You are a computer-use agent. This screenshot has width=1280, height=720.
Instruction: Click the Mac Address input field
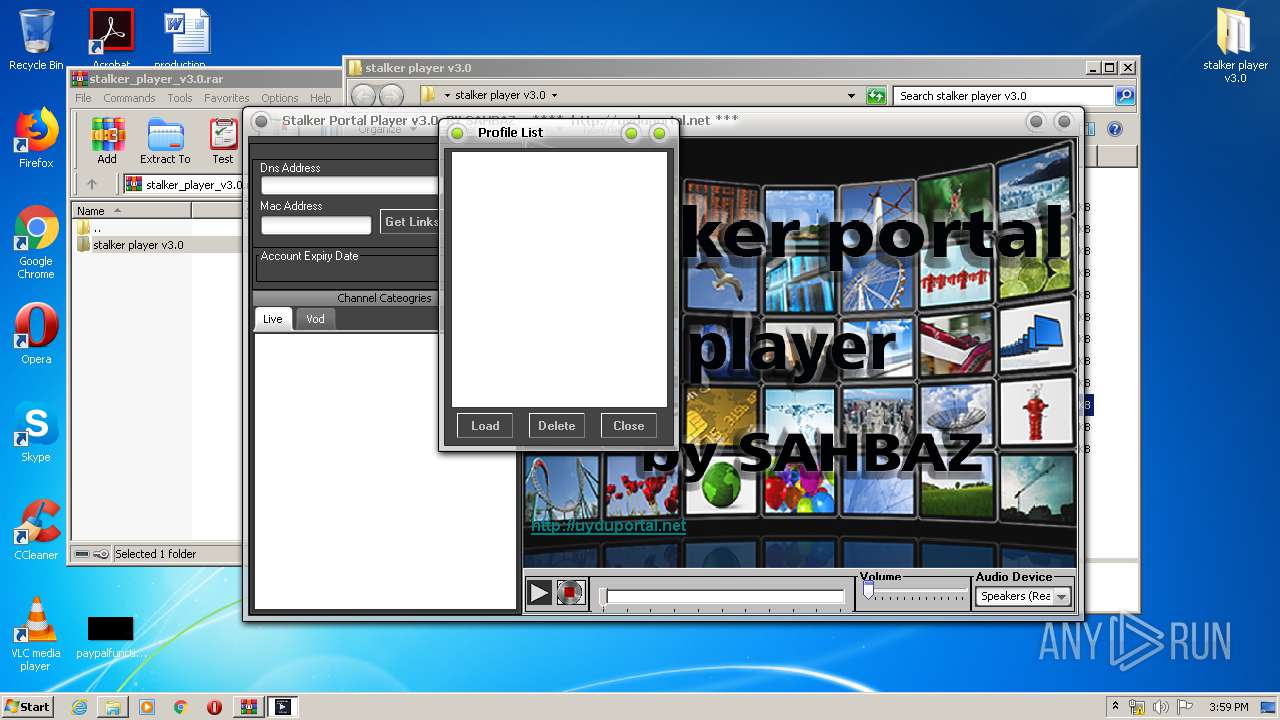(x=316, y=225)
